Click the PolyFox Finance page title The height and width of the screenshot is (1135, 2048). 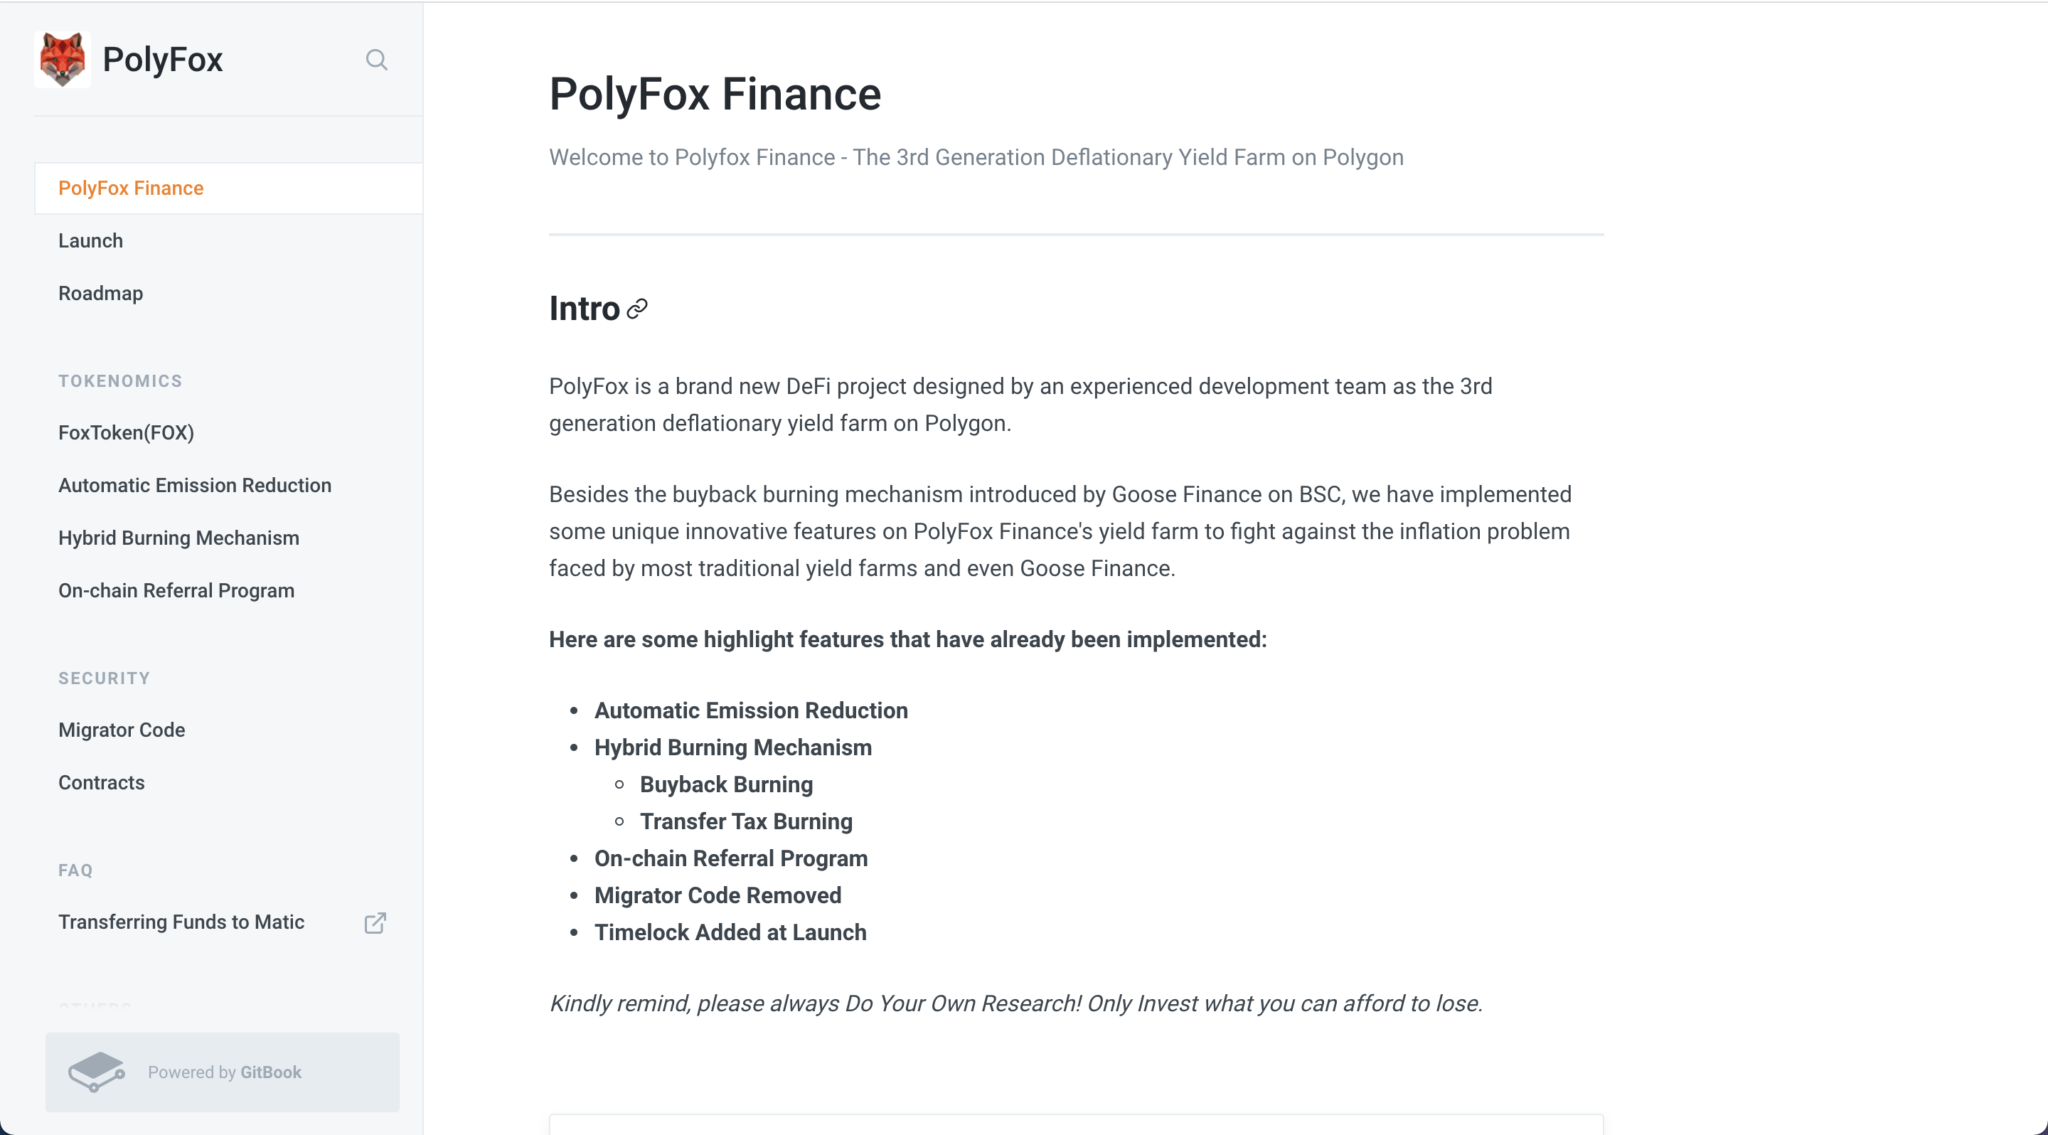click(714, 93)
